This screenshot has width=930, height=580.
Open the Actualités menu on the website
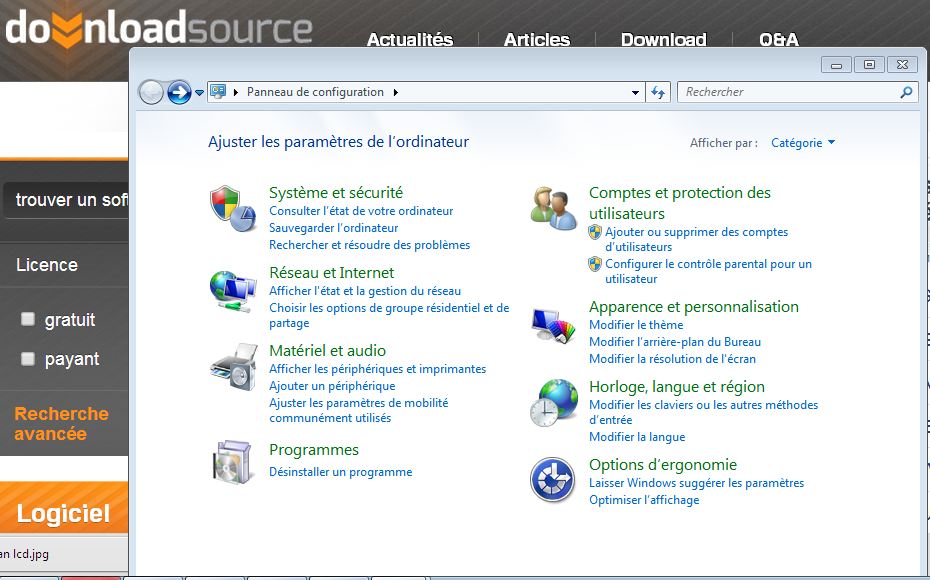click(410, 40)
